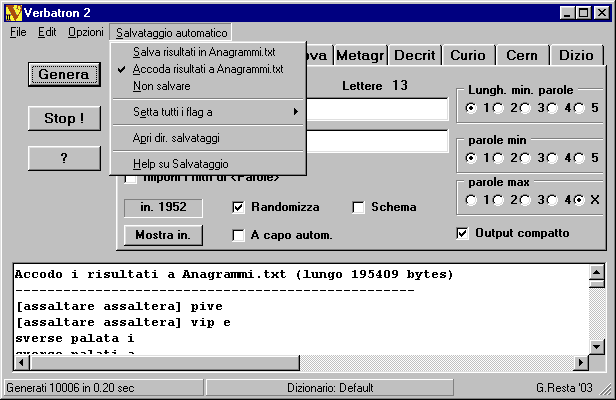The width and height of the screenshot is (616, 400).
Task: Set parole min to 3
Action: [525, 158]
